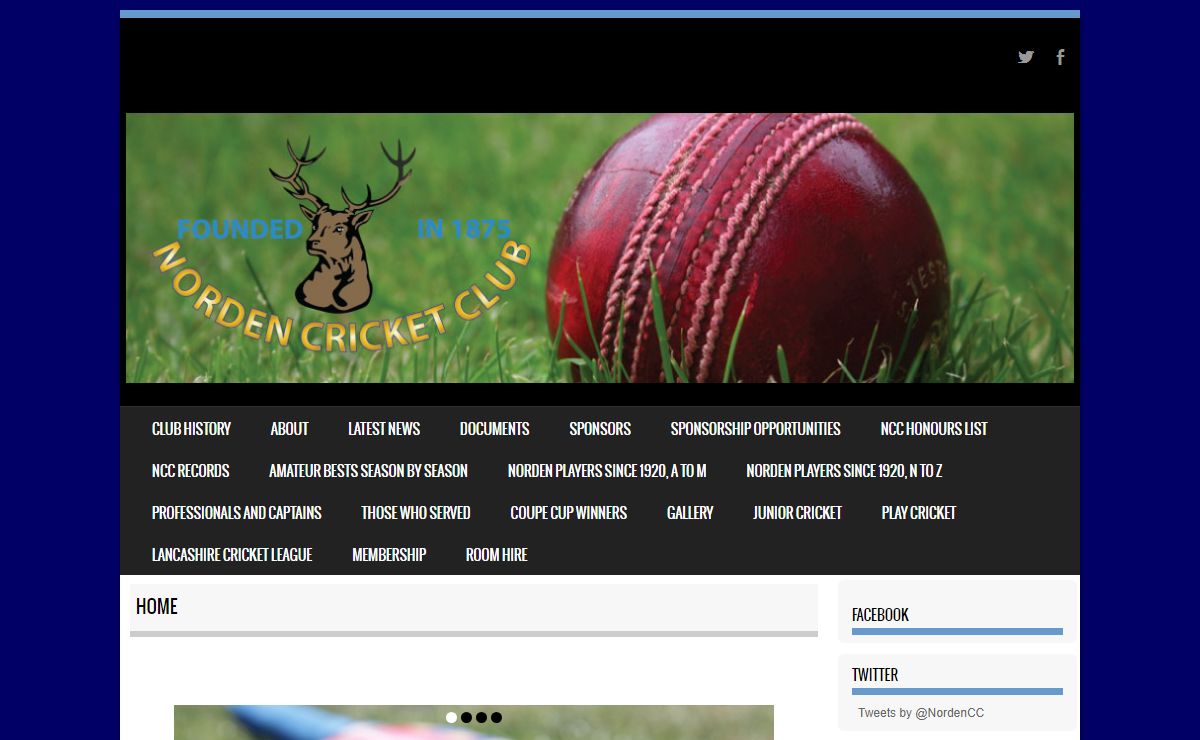This screenshot has width=1200, height=740.
Task: Select the first slider dot
Action: point(451,717)
